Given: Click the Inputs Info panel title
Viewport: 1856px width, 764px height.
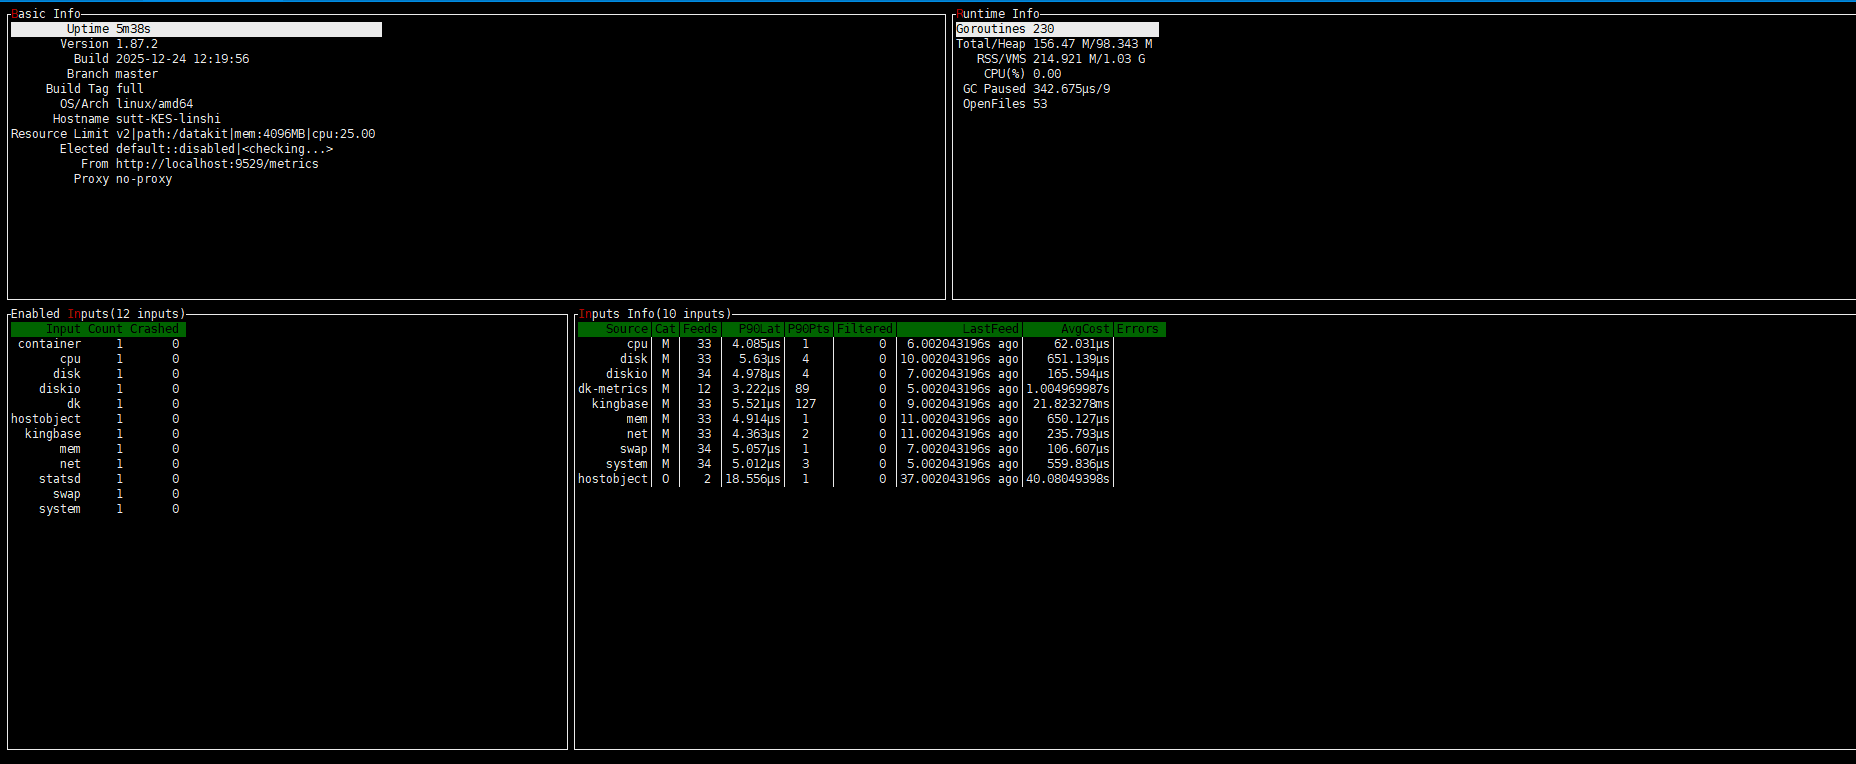Looking at the screenshot, I should pyautogui.click(x=655, y=314).
